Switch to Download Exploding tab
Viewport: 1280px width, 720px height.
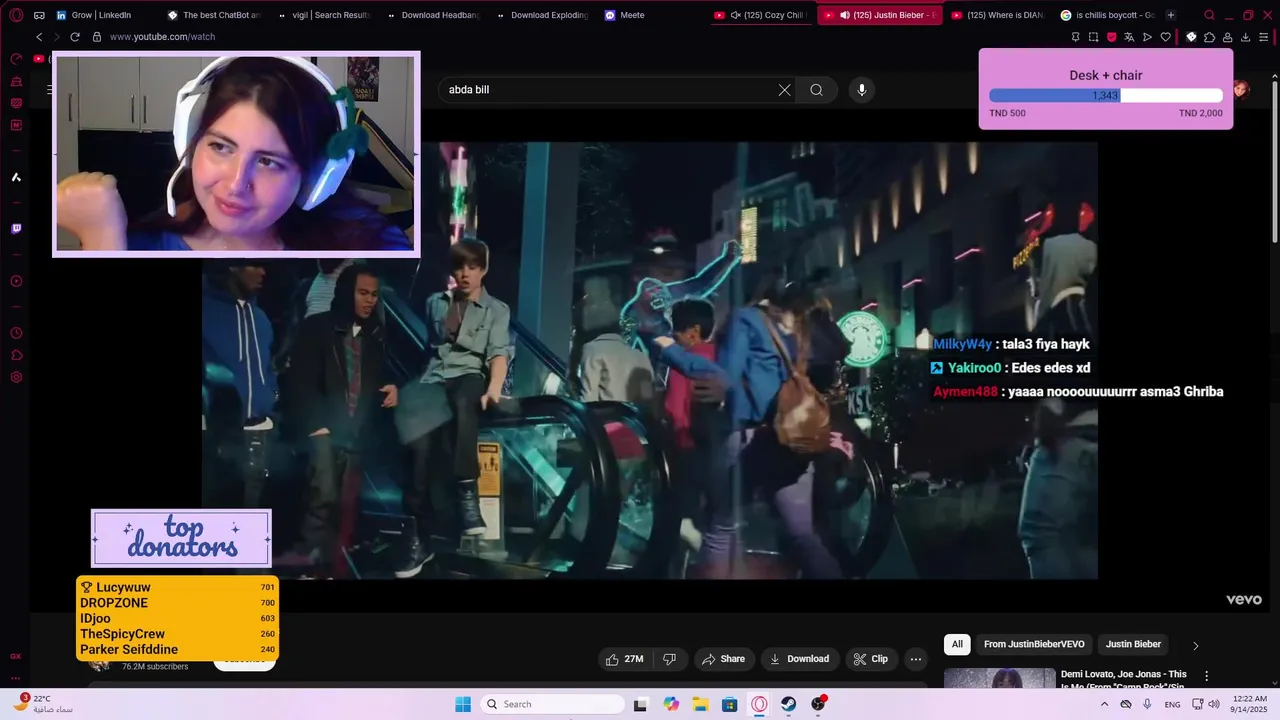542,15
